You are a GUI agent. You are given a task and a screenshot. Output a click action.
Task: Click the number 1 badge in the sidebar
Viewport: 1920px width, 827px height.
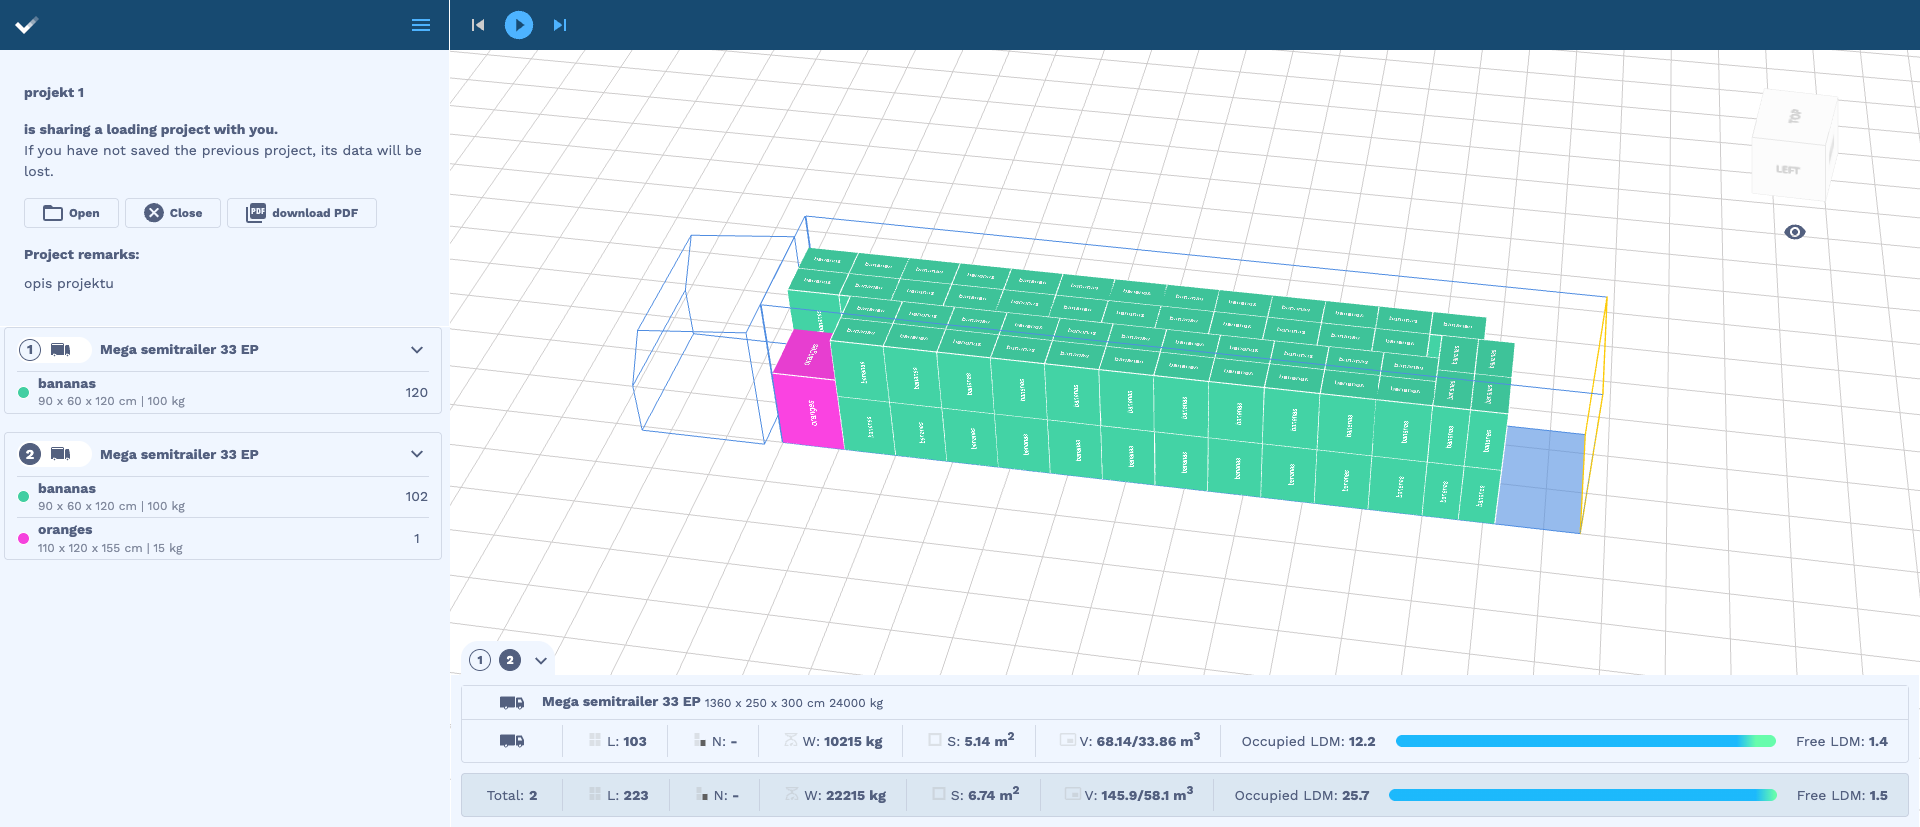[30, 350]
